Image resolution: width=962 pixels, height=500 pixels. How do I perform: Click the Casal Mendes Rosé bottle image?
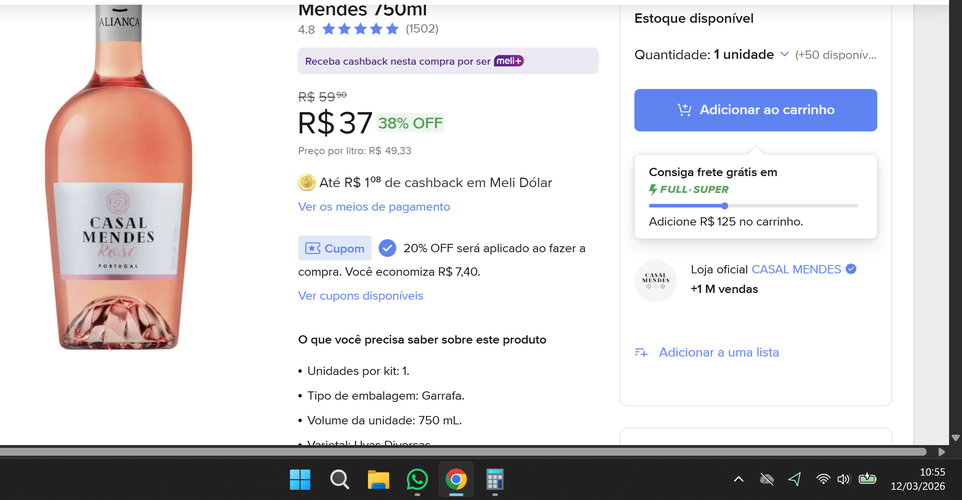(118, 178)
